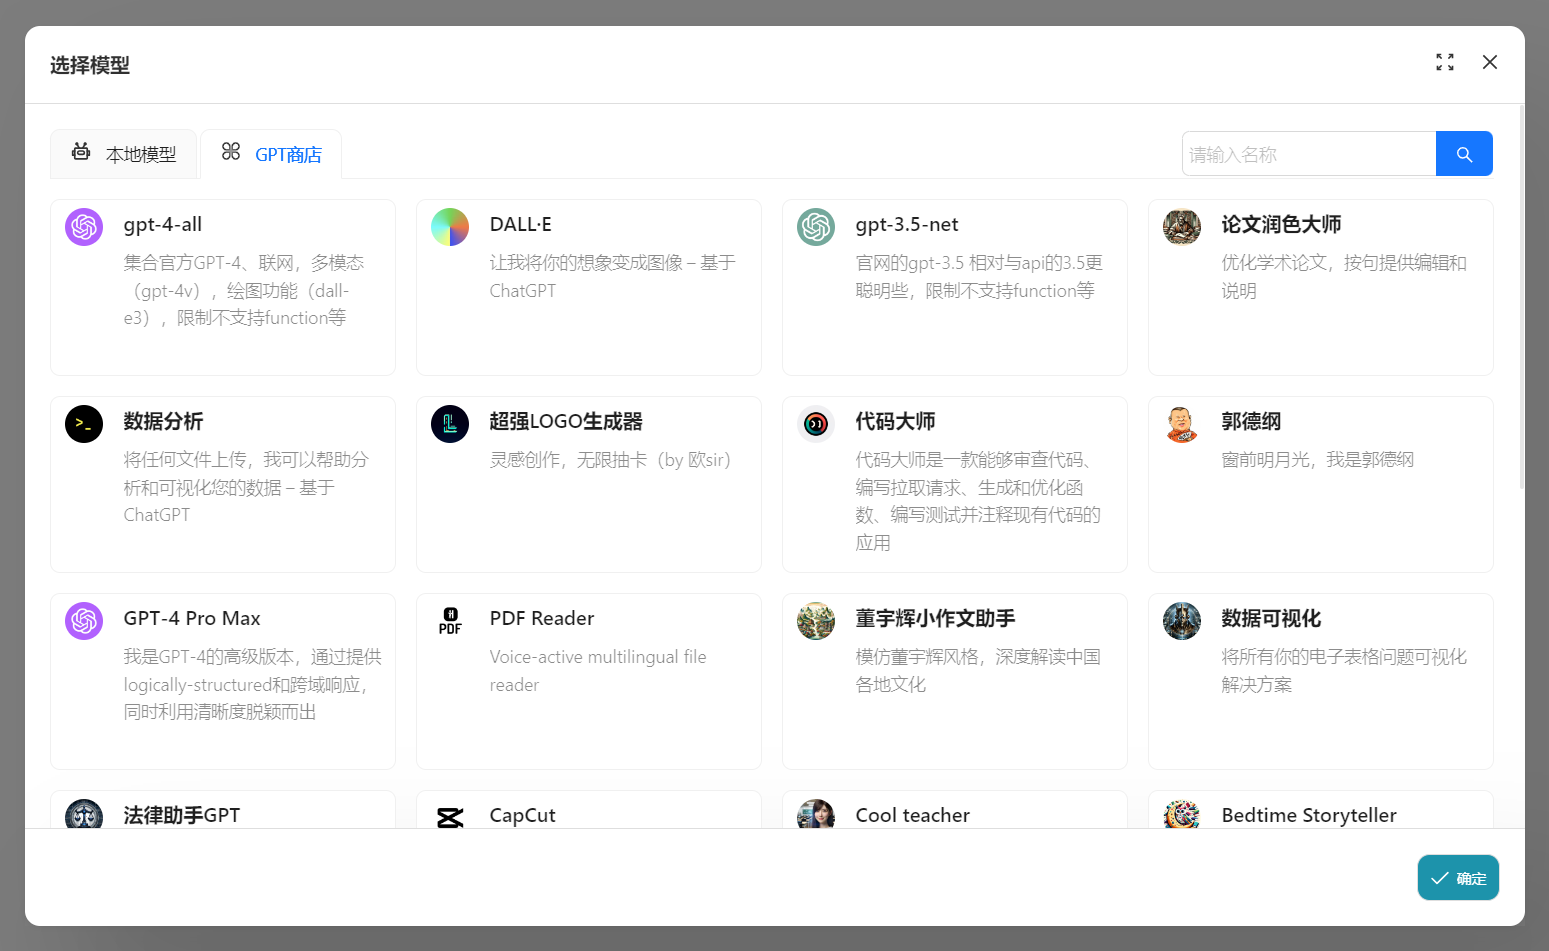This screenshot has width=1549, height=951.
Task: Select the 法律助手GPT title
Action: [x=182, y=816]
